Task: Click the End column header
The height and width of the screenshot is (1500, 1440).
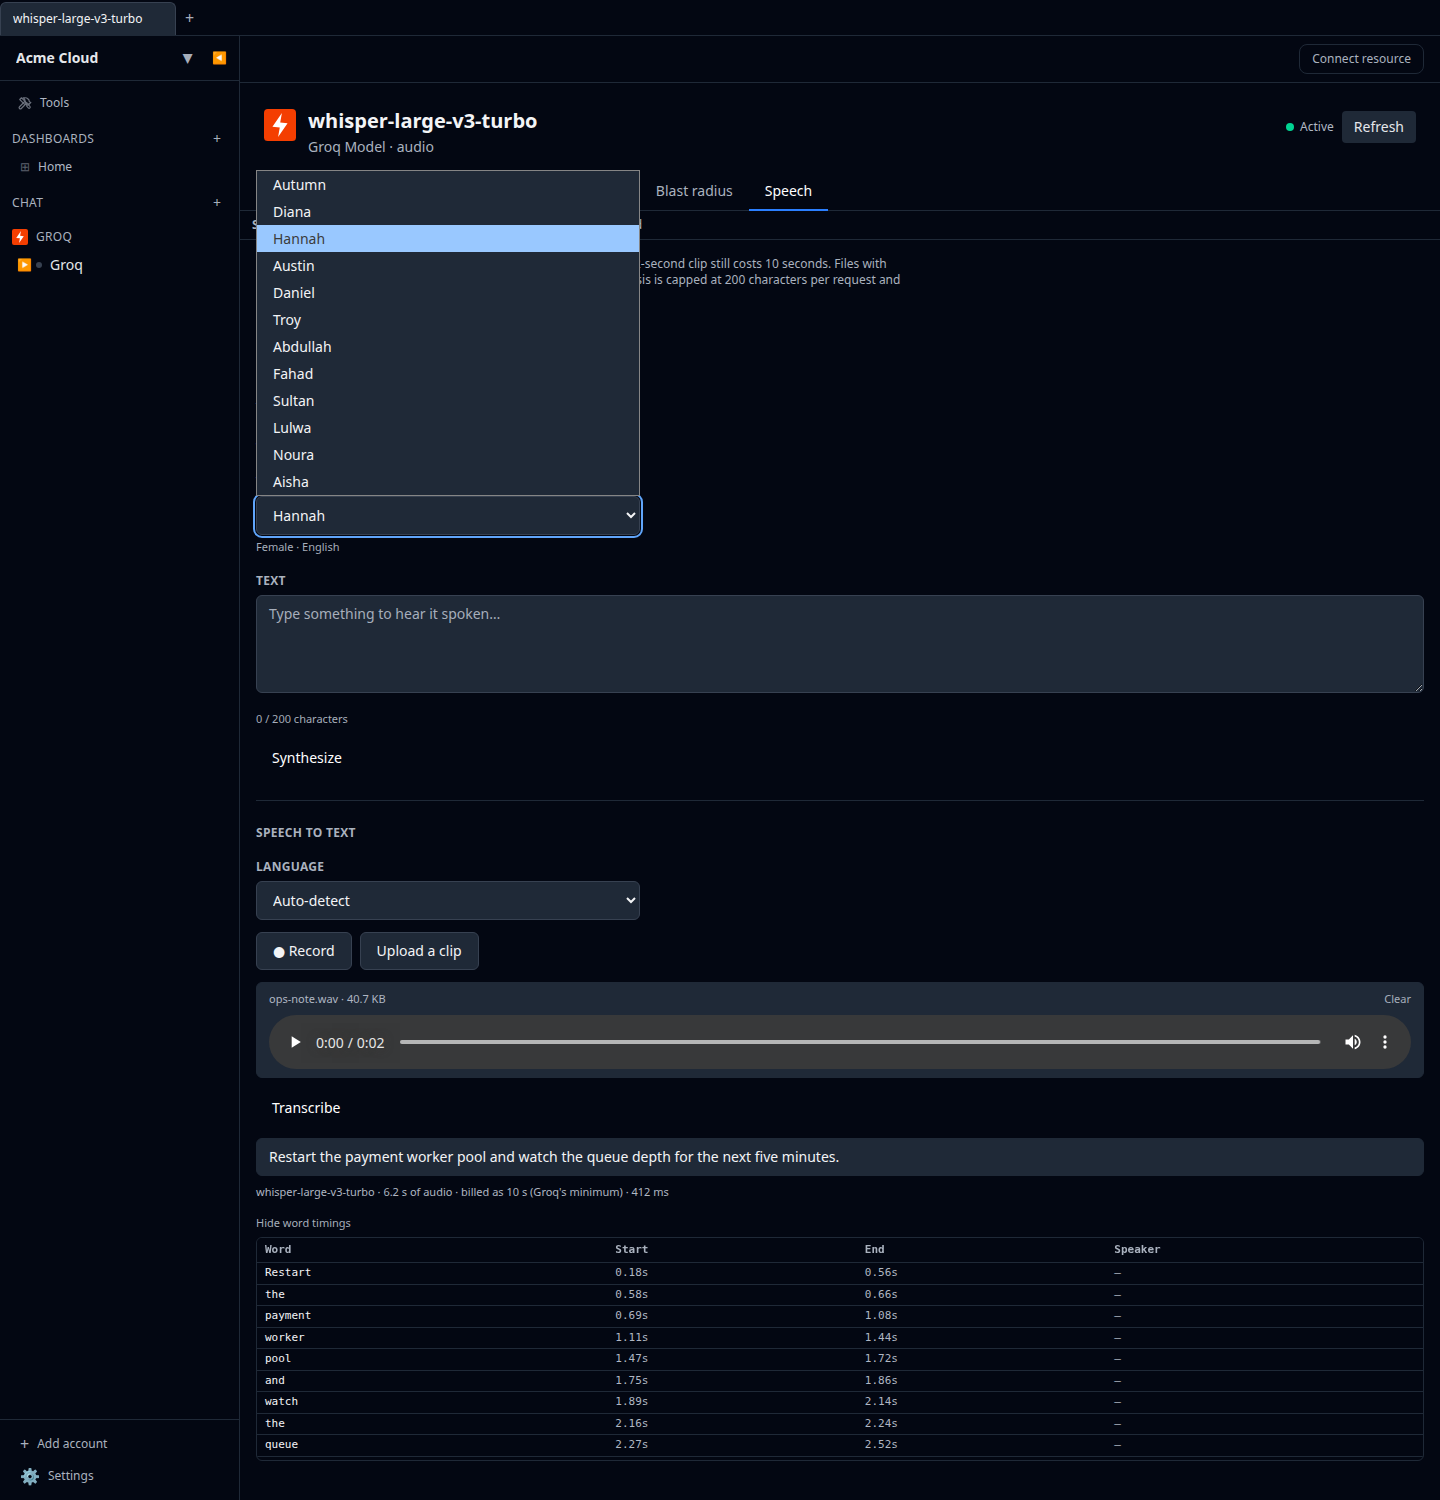Action: click(x=874, y=1250)
